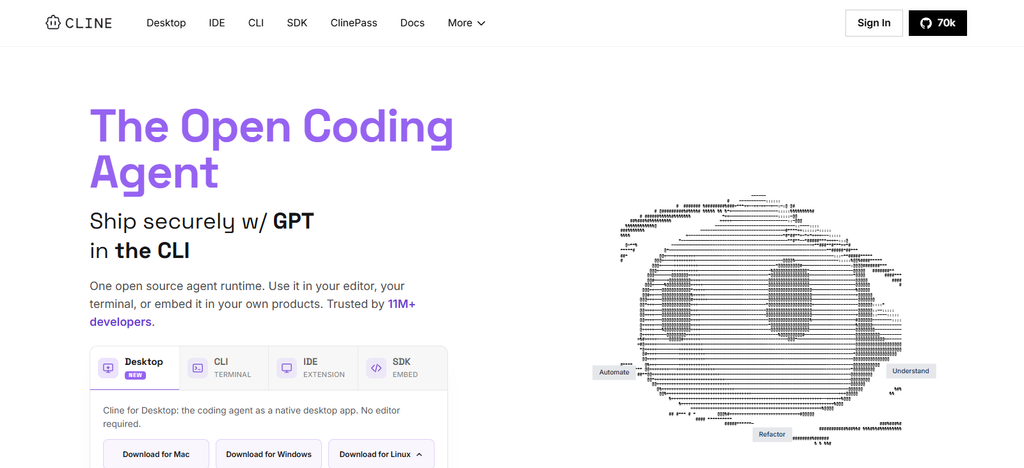Select the SDK Embed tab
1024x468 pixels.
[x=402, y=367]
